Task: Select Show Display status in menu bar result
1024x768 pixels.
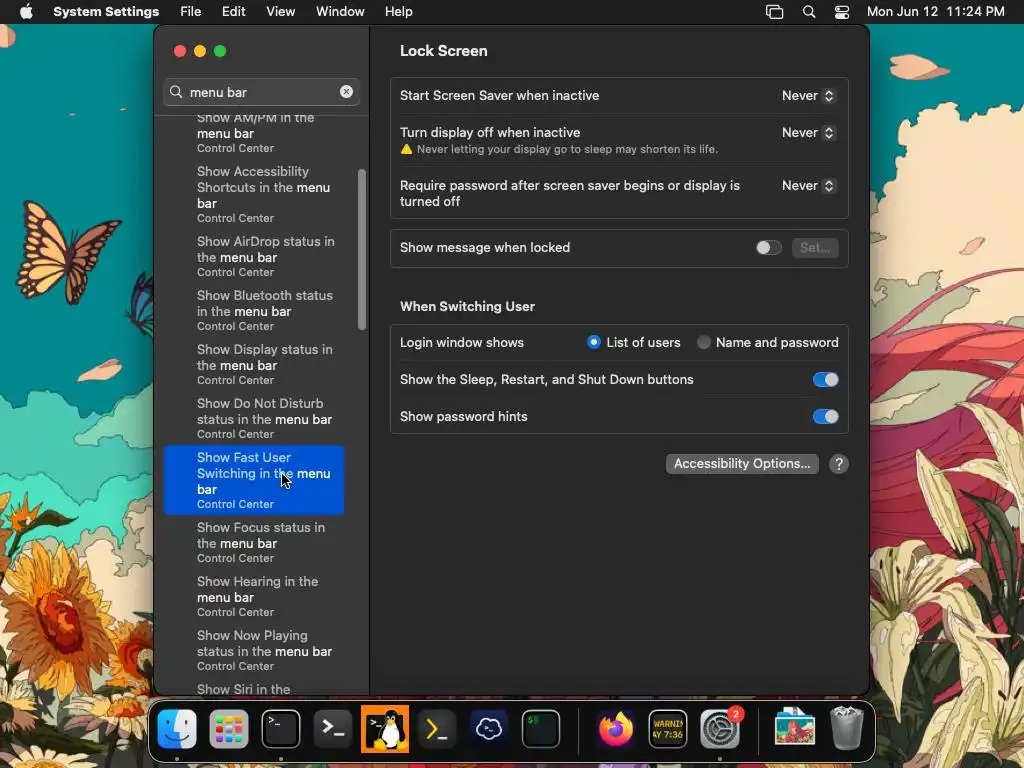Action: [255, 364]
